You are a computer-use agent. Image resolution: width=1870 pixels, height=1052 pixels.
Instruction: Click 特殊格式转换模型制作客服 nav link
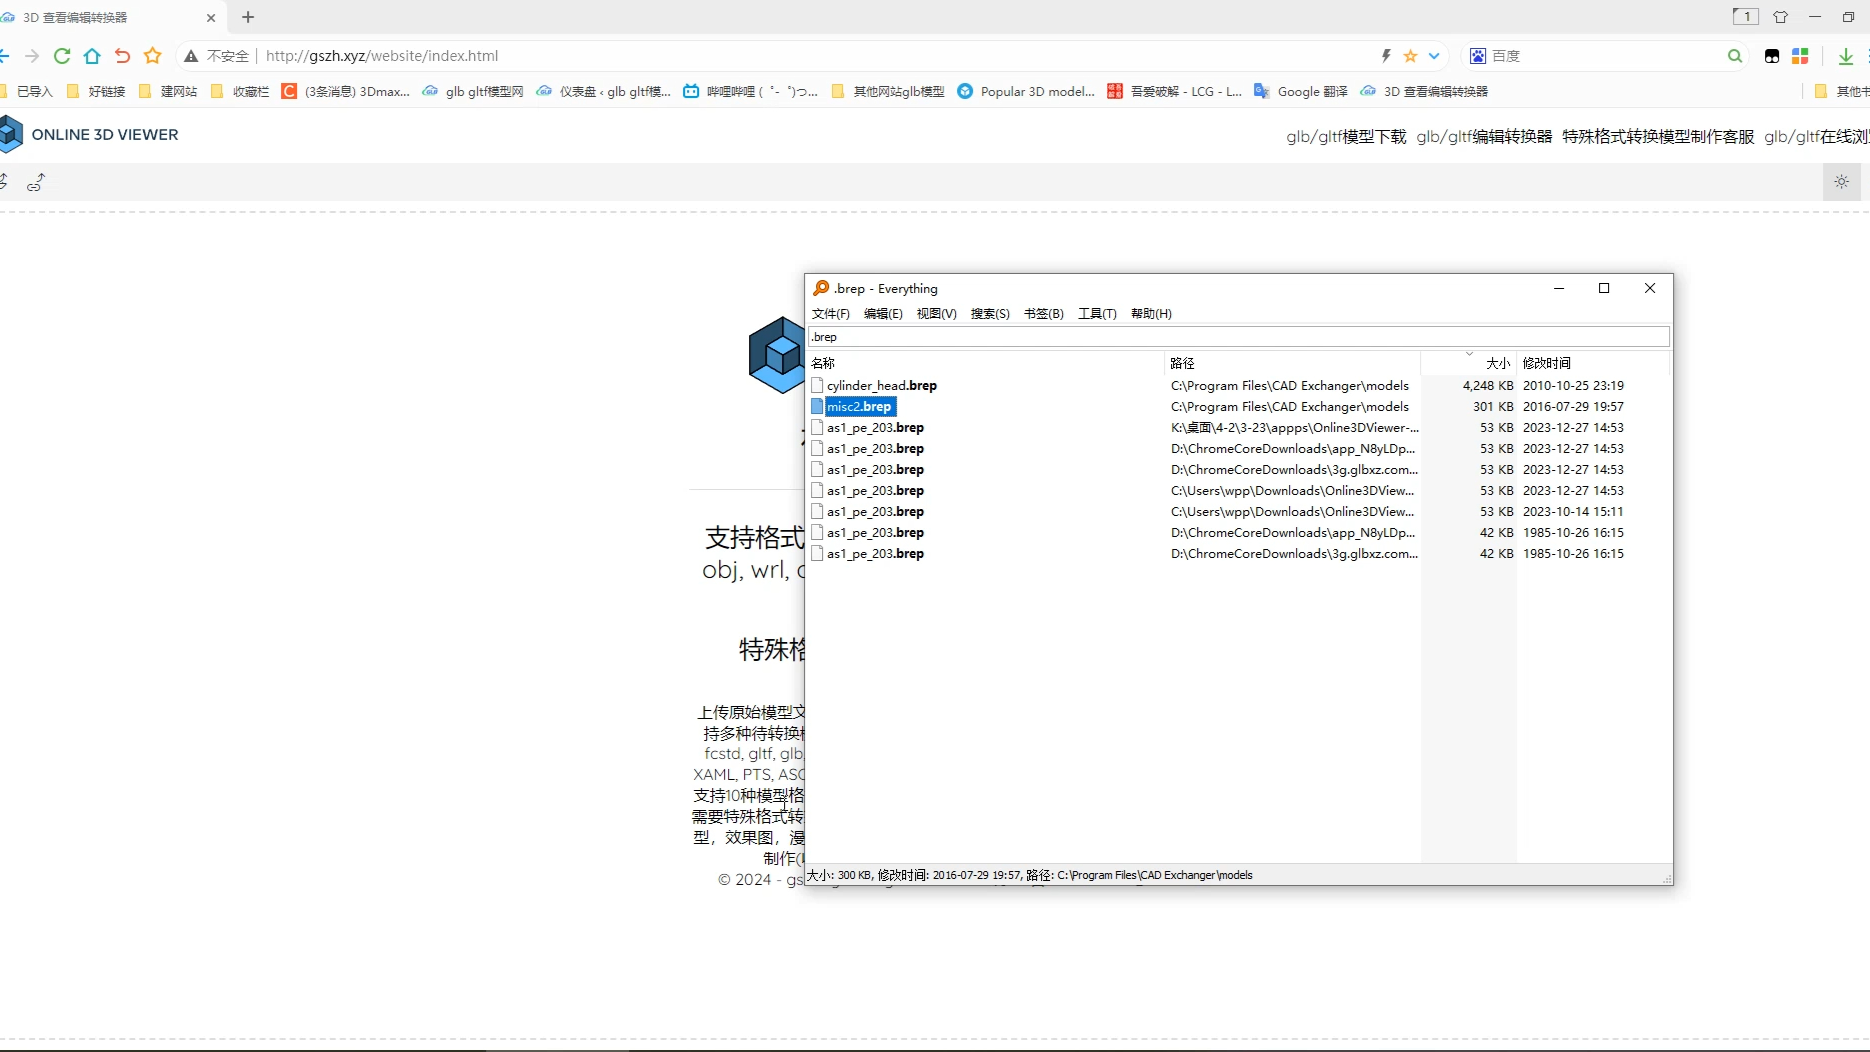1658,136
